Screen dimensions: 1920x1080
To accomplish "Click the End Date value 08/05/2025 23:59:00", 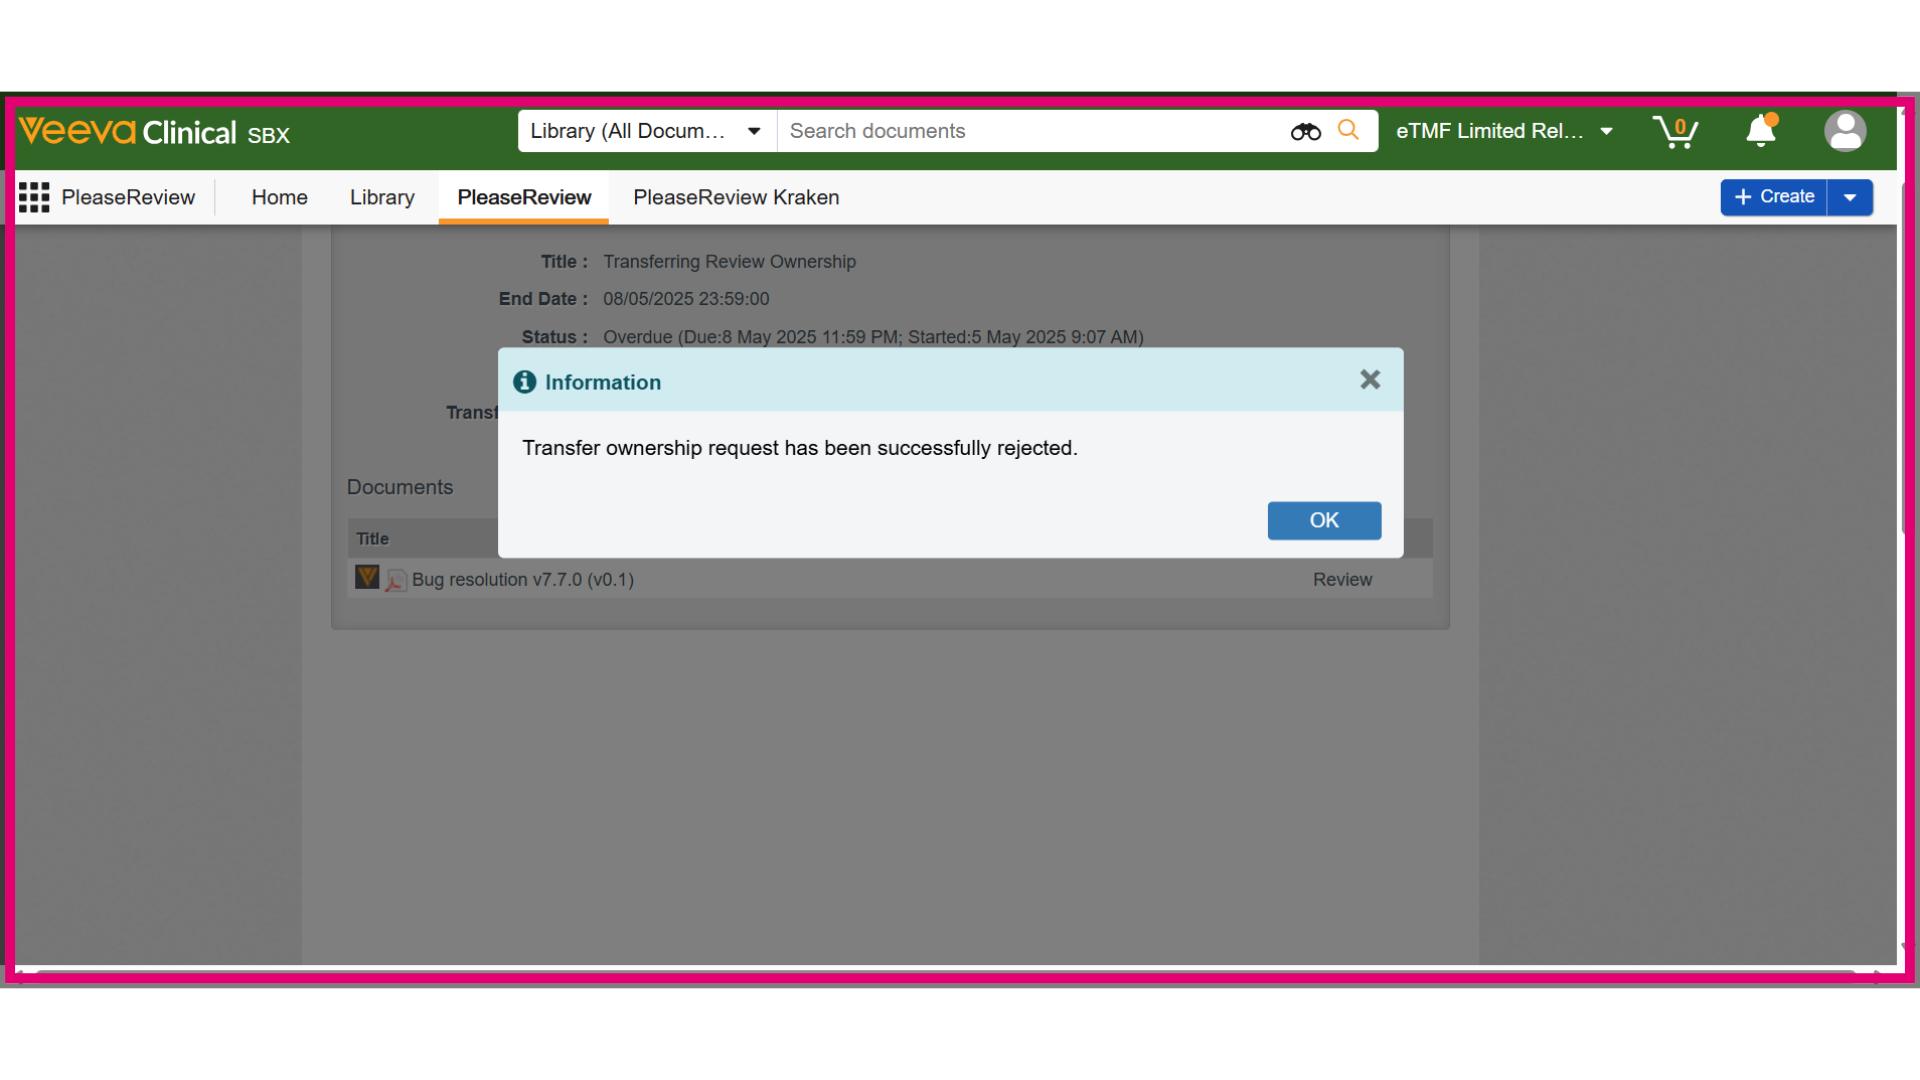I will 686,298.
